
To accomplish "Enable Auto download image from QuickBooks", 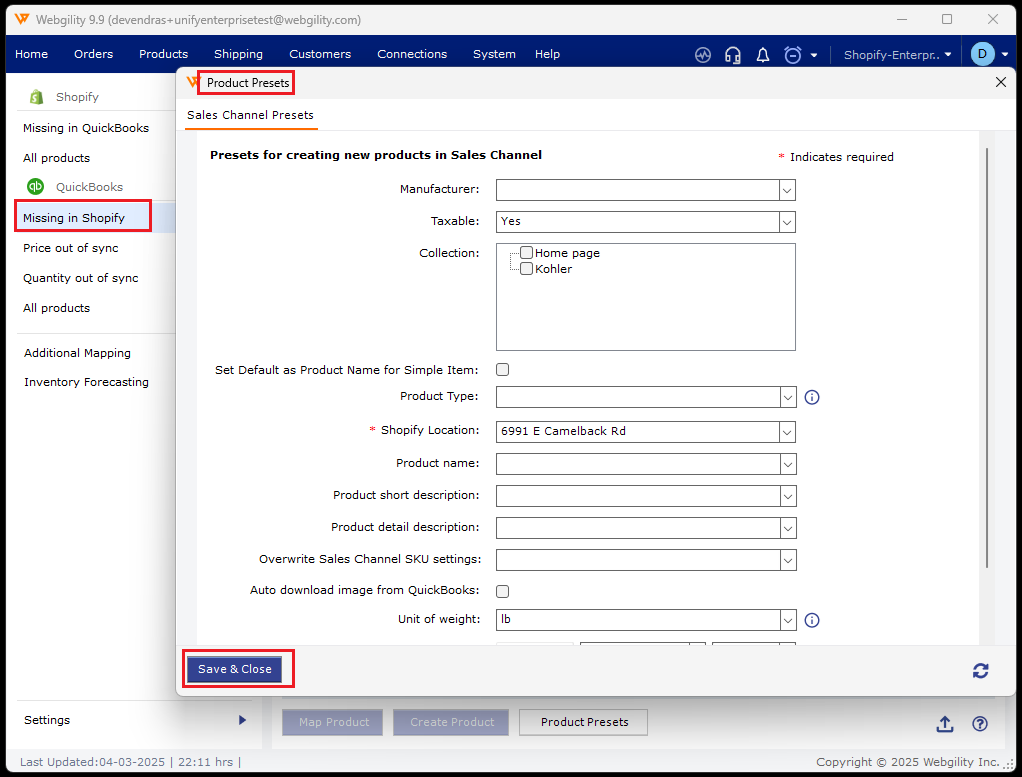I will [503, 591].
